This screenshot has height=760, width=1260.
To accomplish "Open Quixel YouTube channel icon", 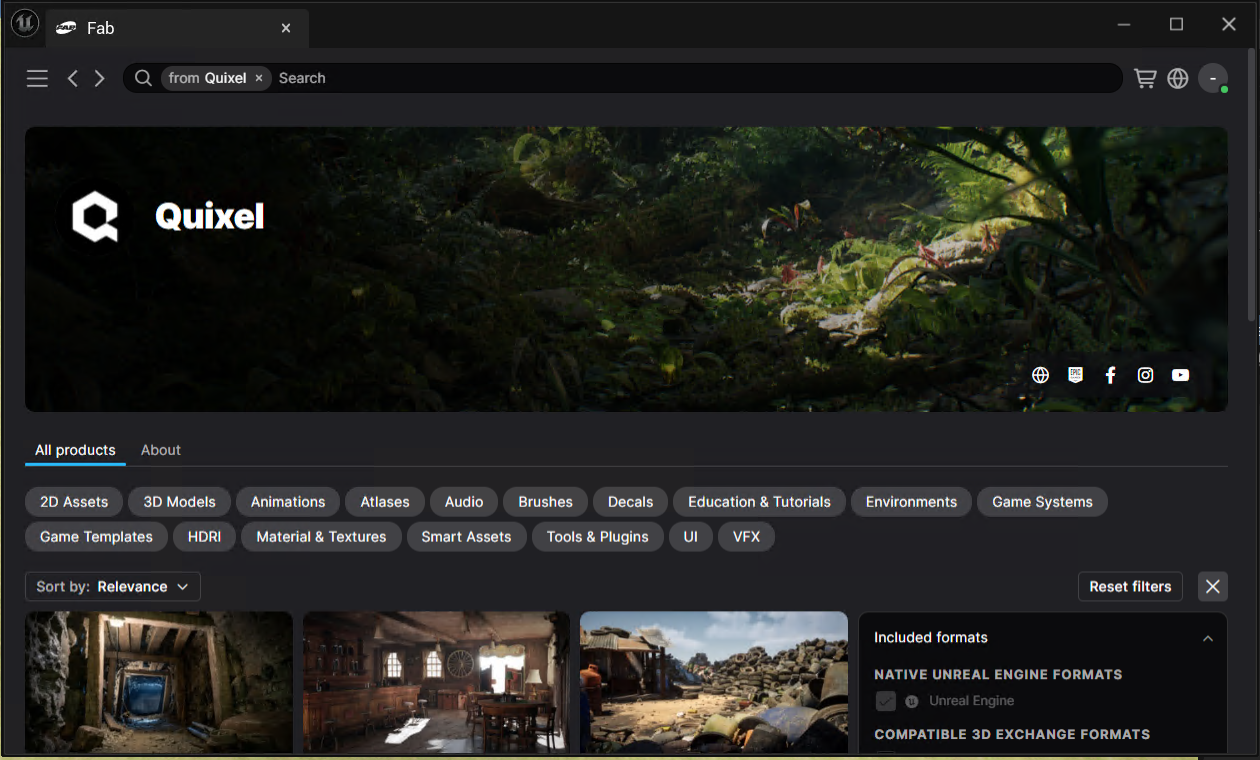I will 1180,375.
